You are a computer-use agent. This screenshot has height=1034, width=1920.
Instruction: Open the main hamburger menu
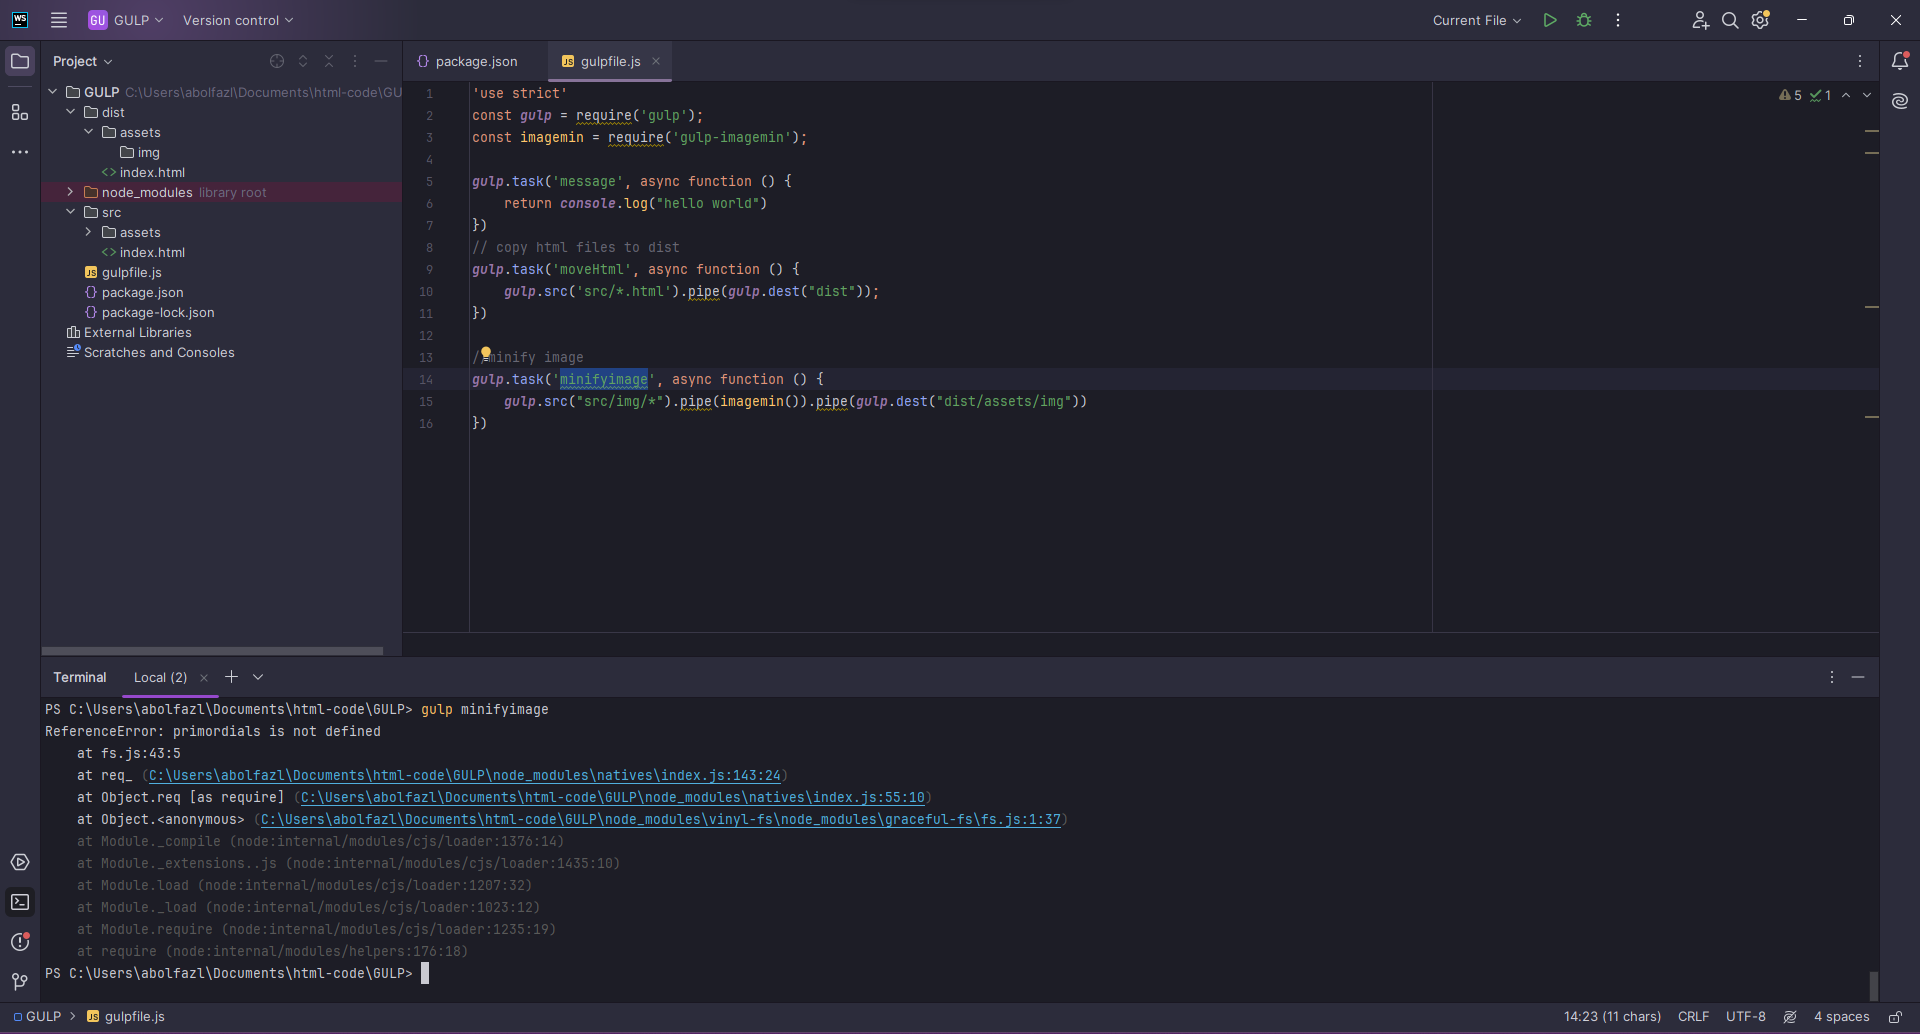tap(59, 20)
